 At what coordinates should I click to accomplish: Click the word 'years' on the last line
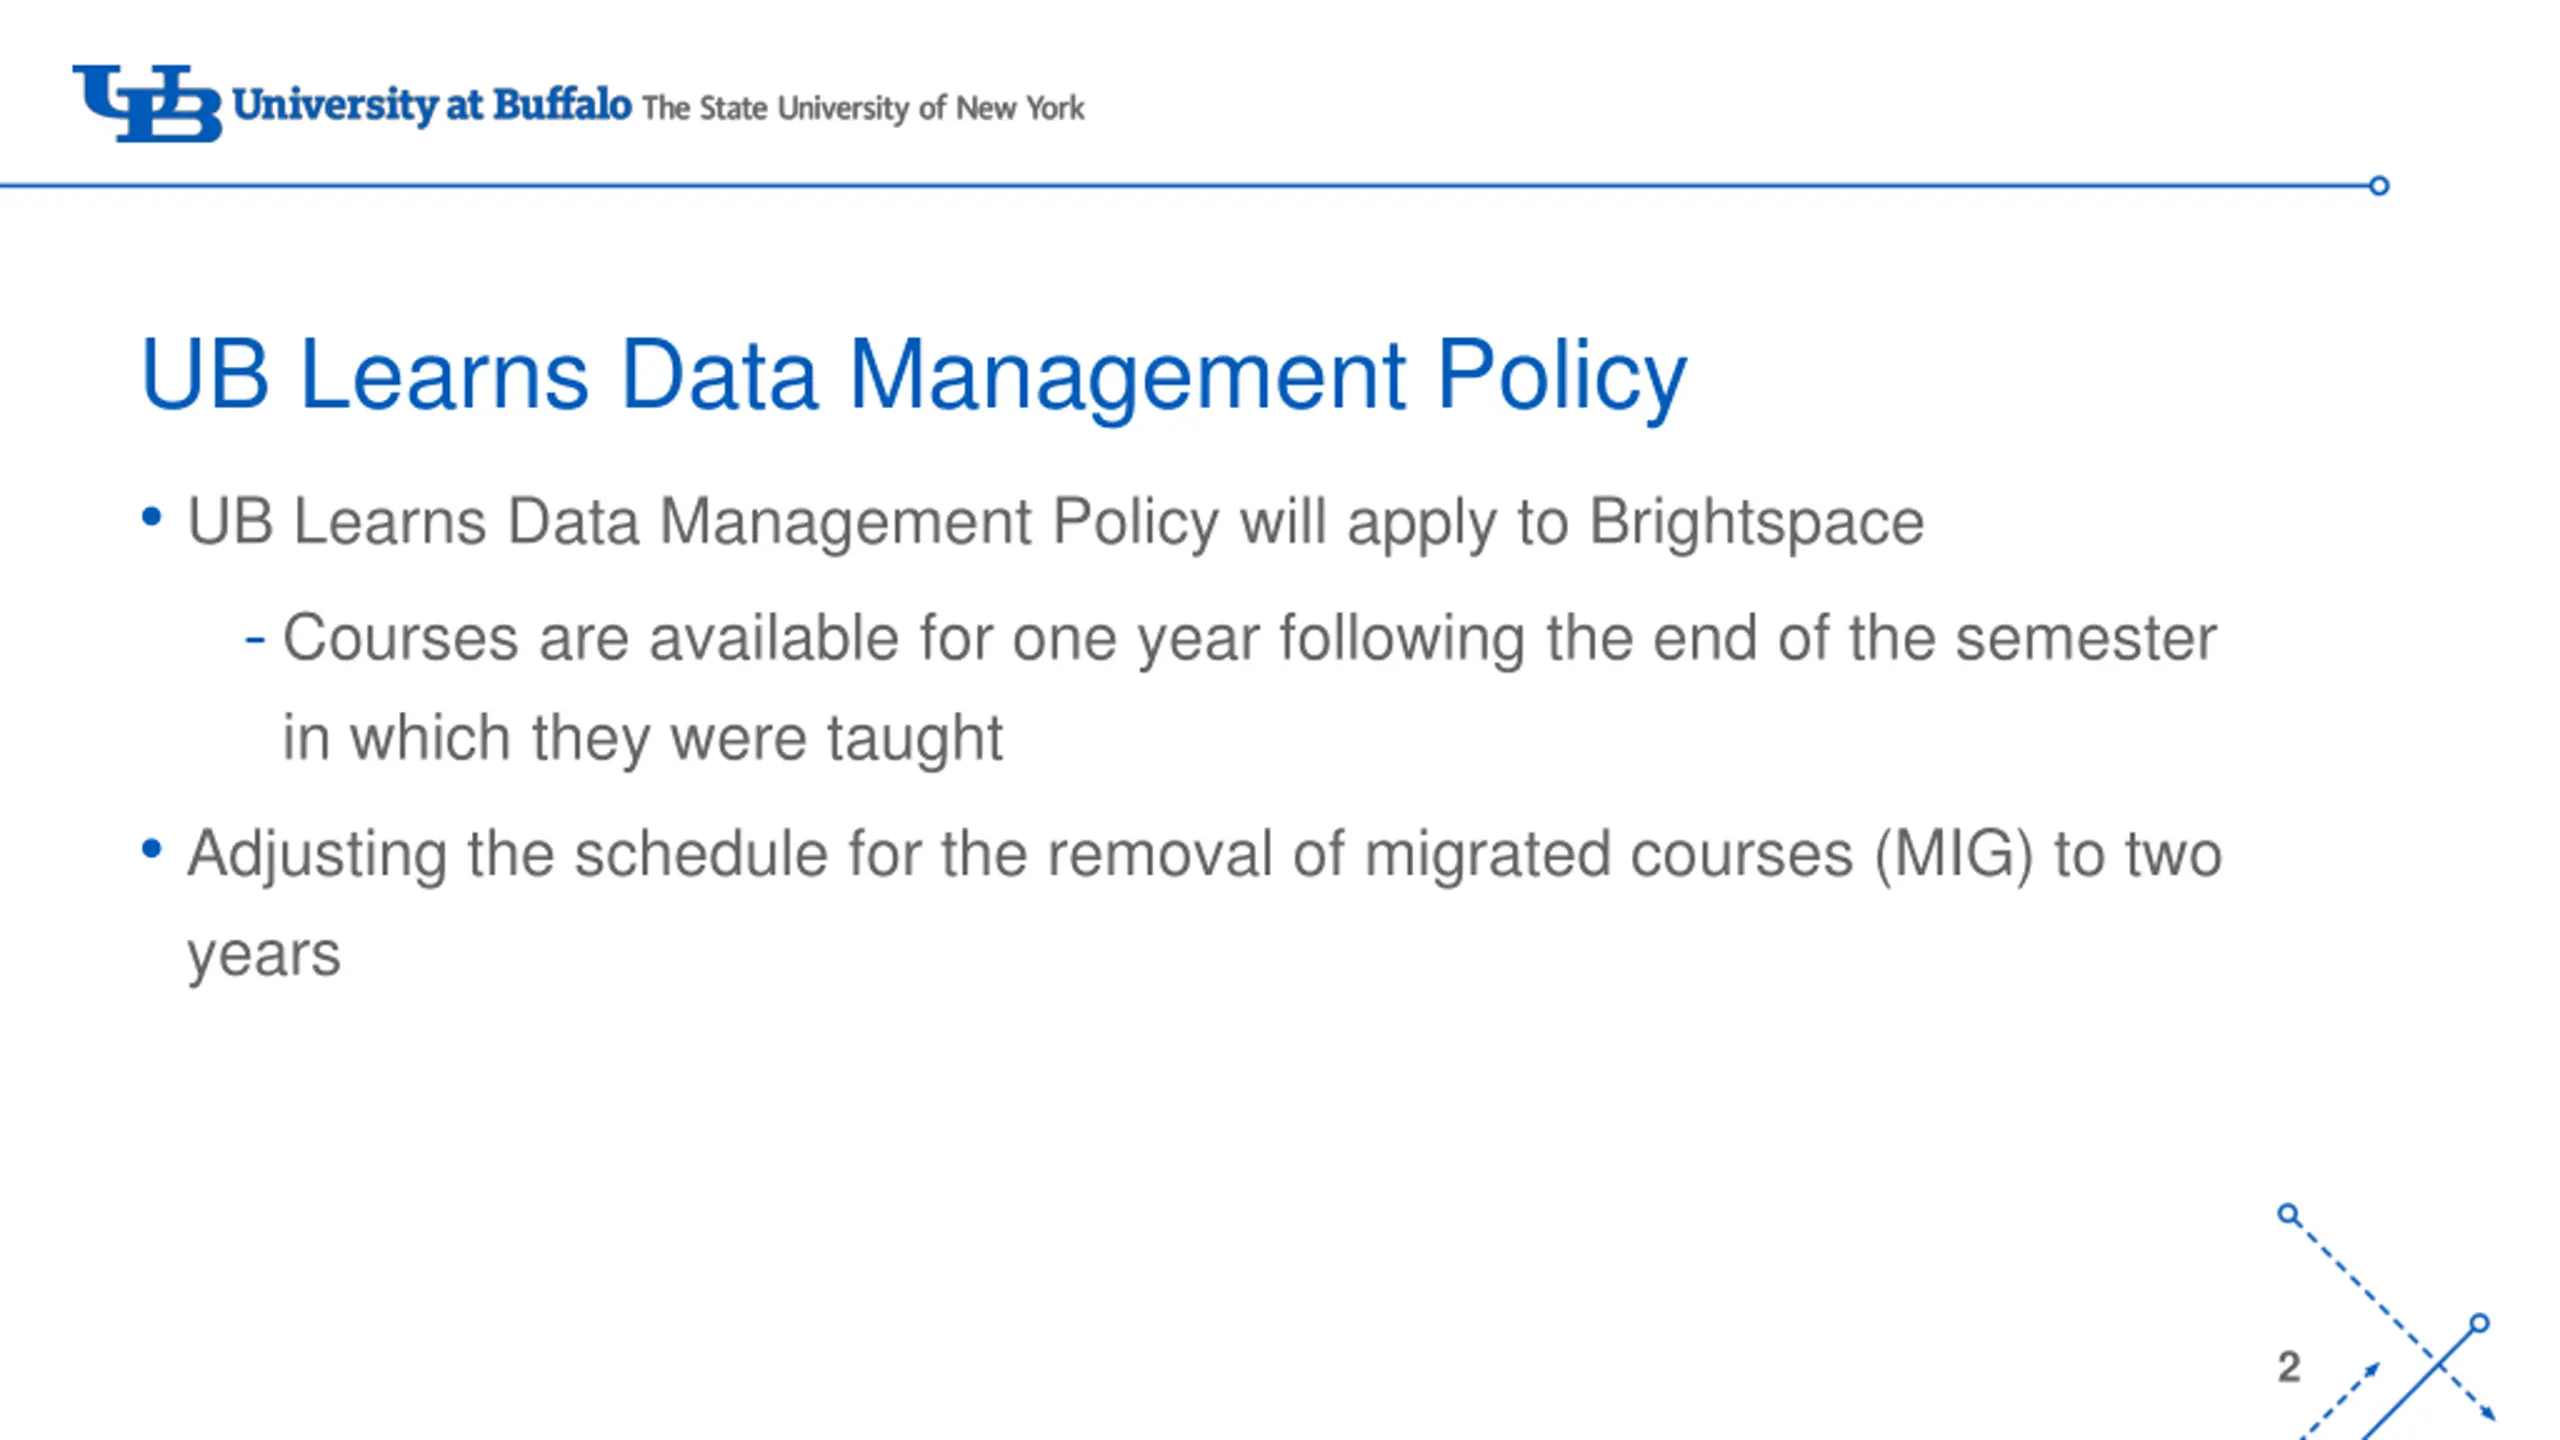pyautogui.click(x=264, y=956)
